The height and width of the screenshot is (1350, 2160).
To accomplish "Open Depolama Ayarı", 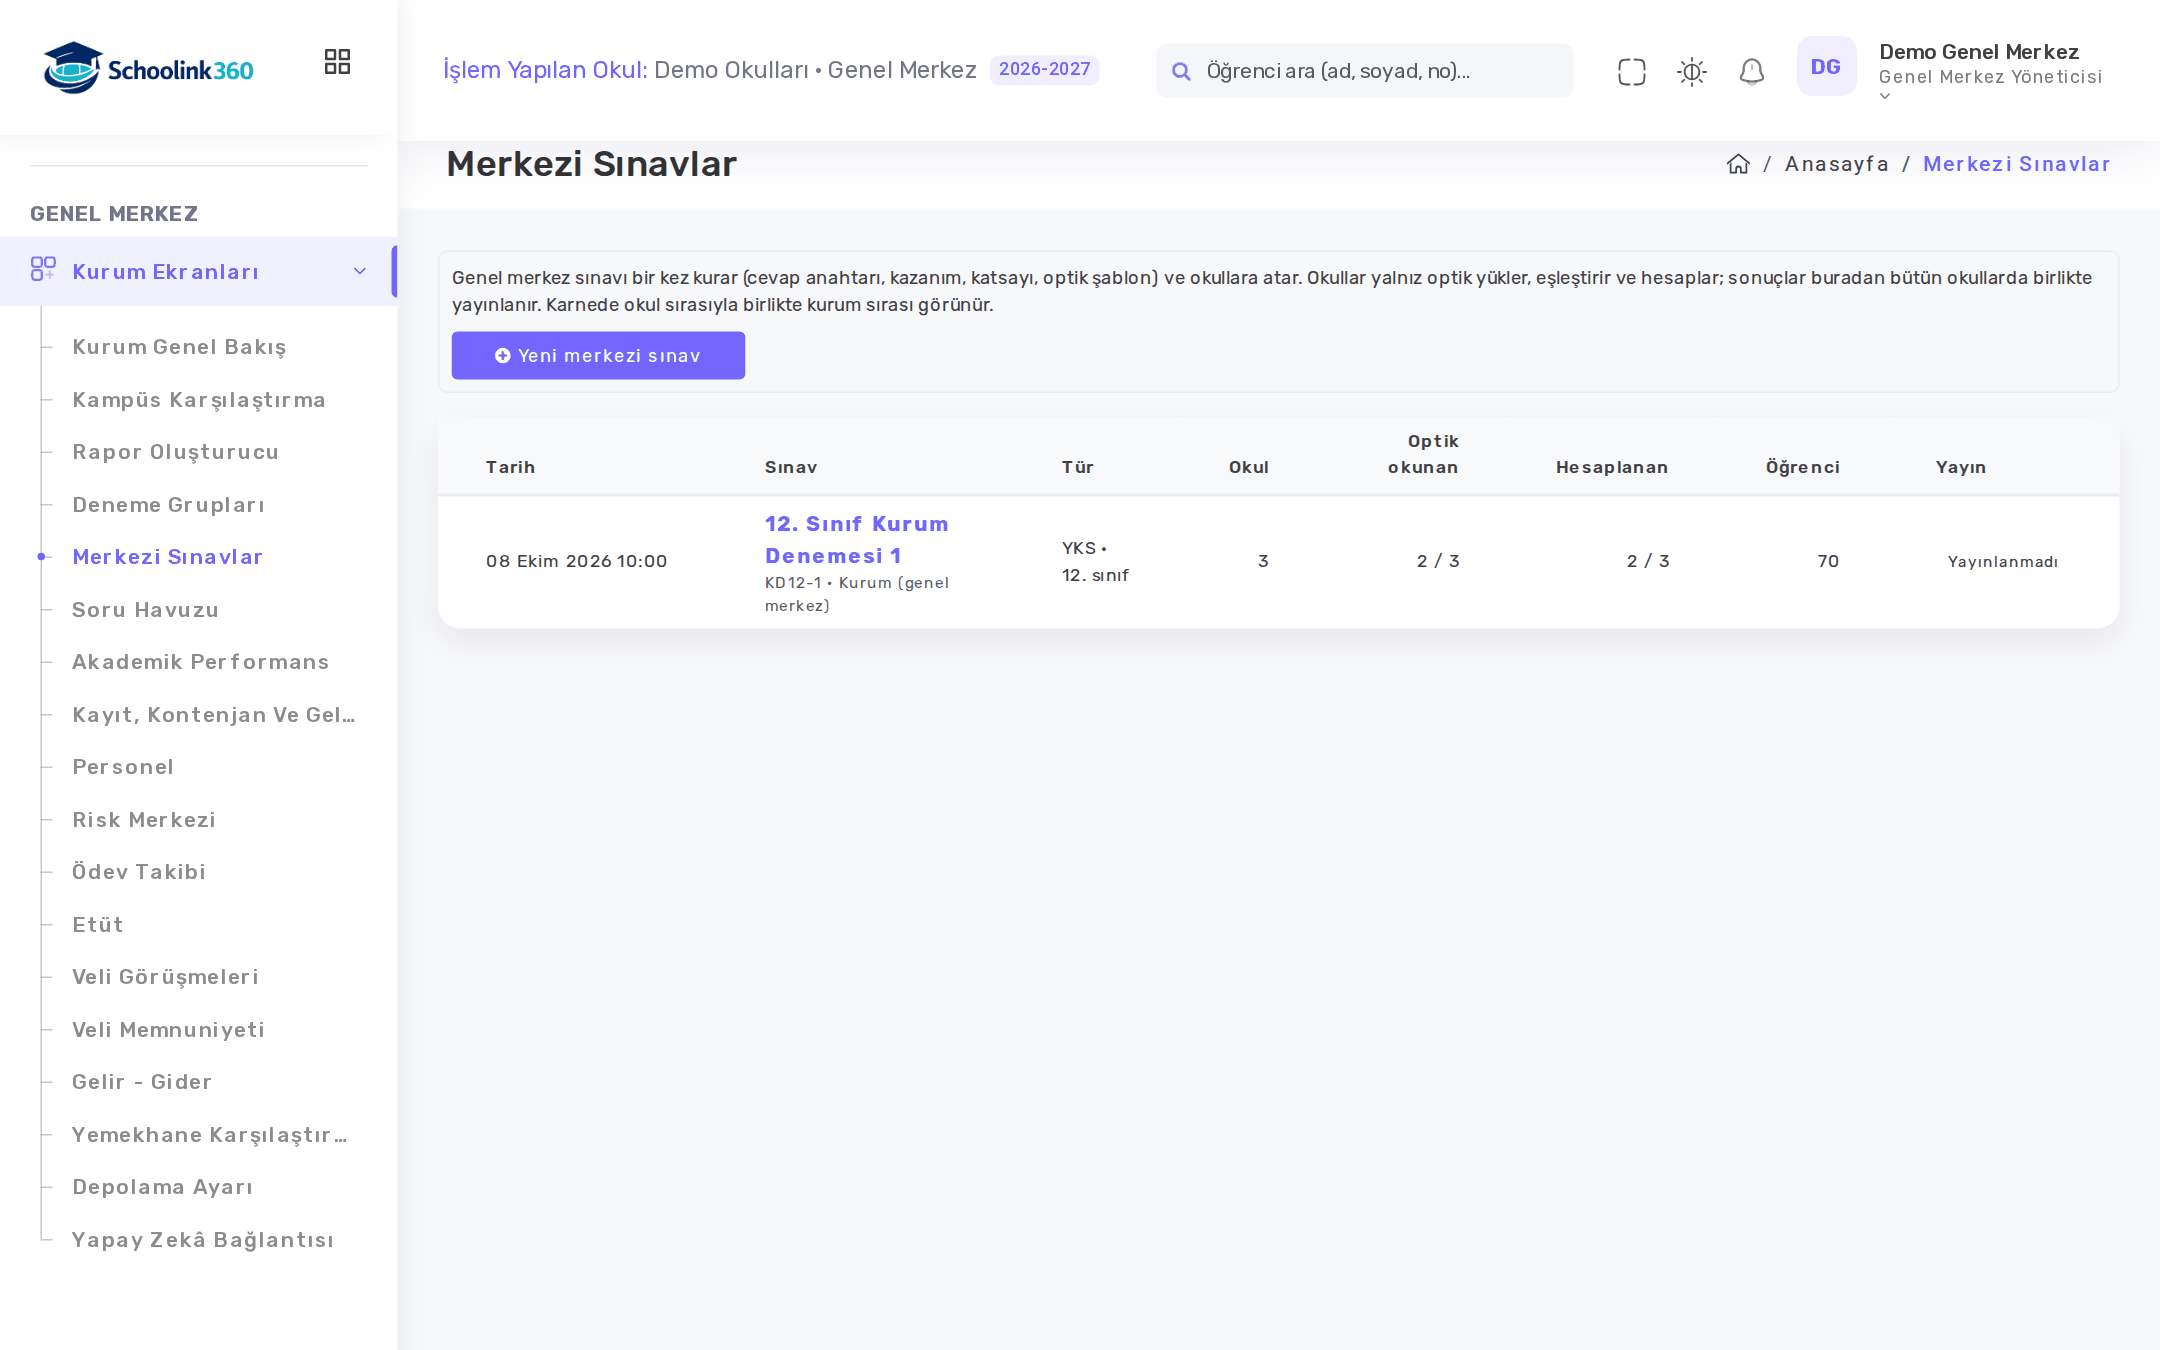I will [x=162, y=1186].
